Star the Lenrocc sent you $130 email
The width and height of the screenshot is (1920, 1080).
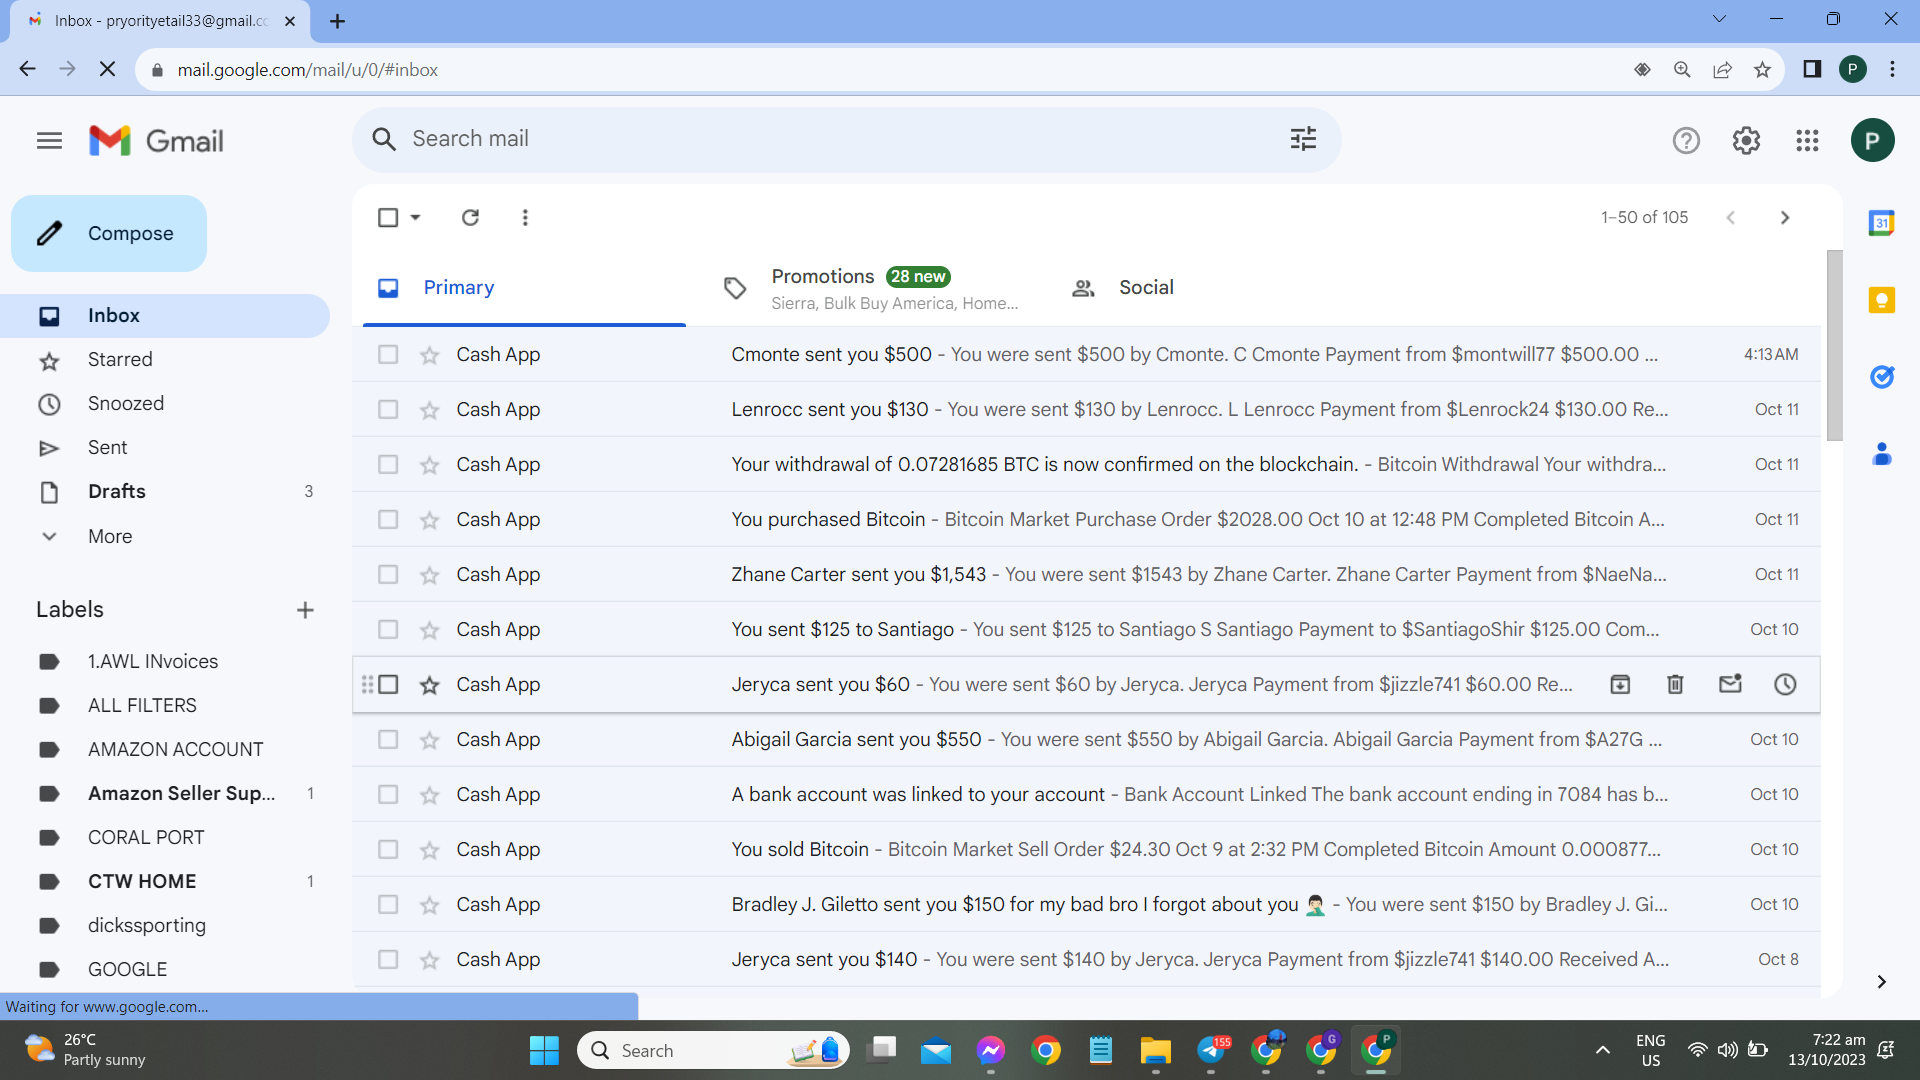[x=429, y=410]
